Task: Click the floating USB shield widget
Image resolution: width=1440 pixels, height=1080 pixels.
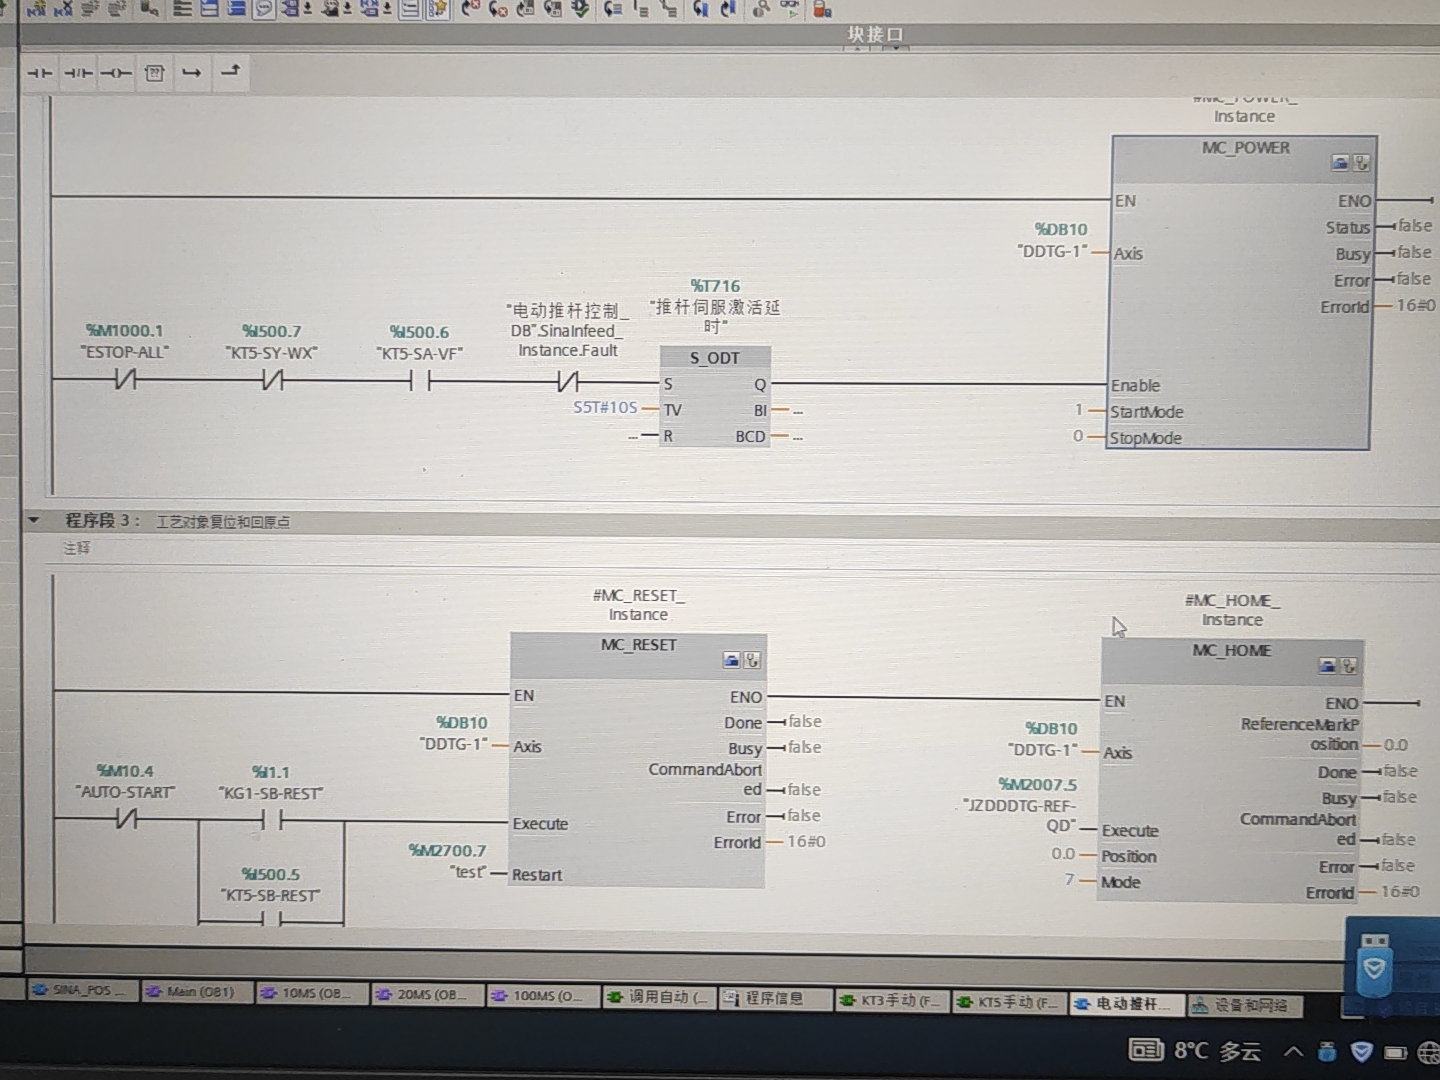Action: [1376, 966]
